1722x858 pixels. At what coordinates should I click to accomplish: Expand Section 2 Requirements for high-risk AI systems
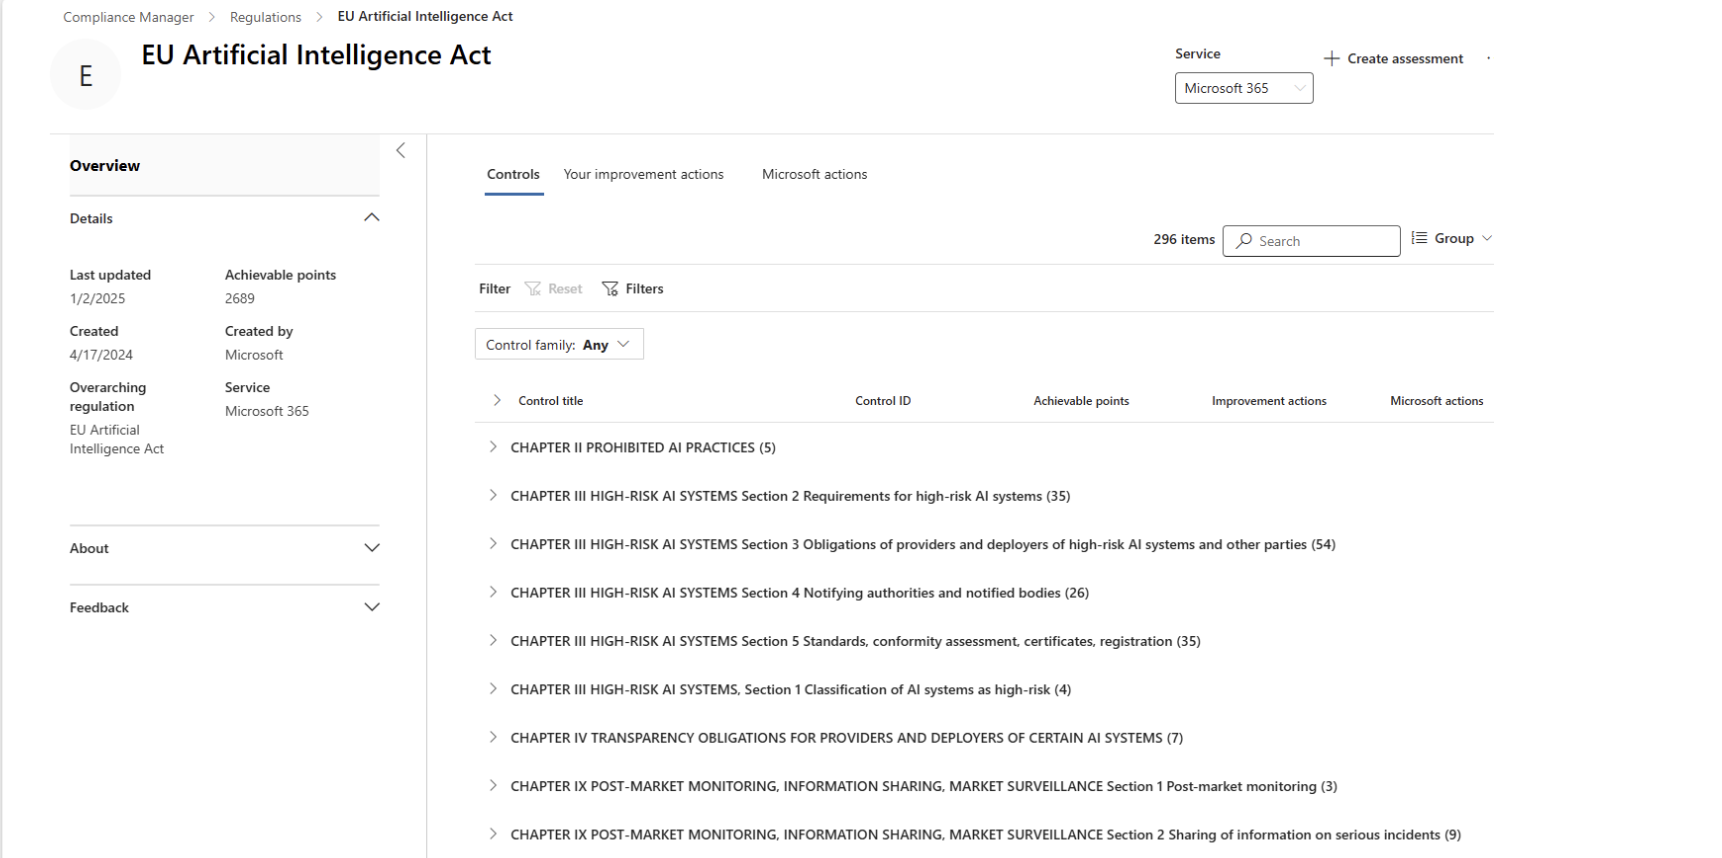[493, 495]
